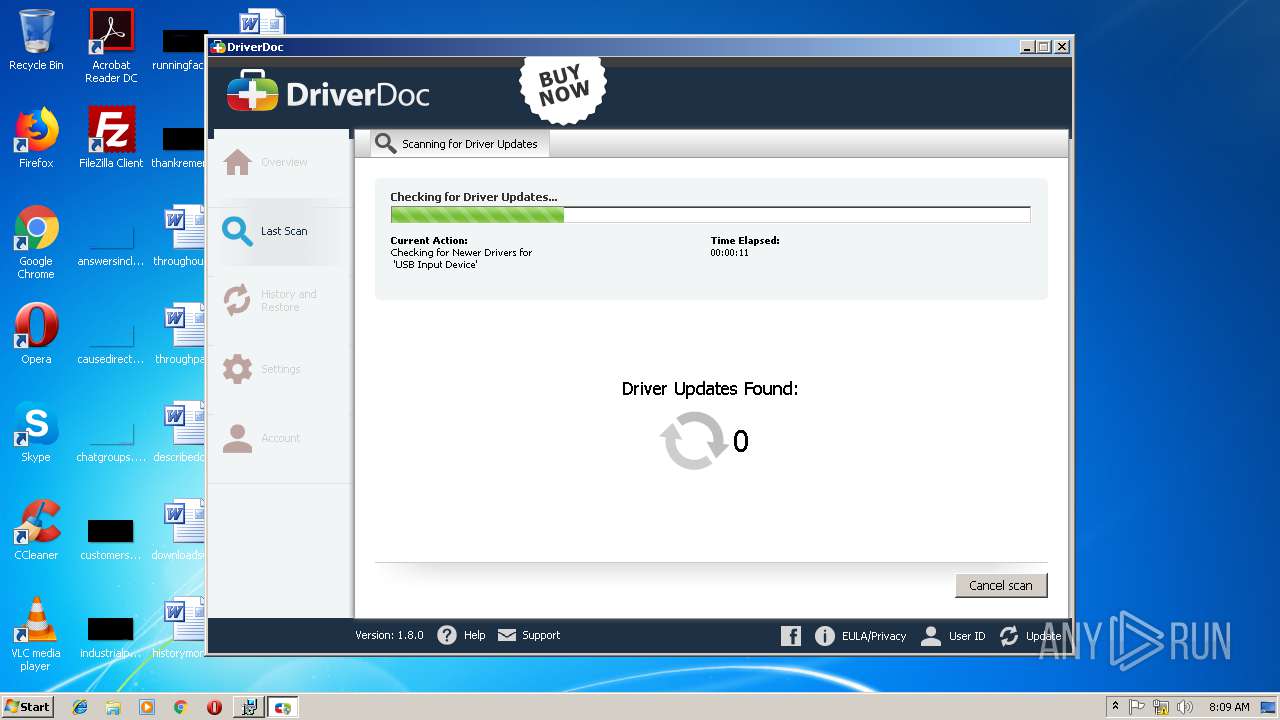Click the 'USB Input Device' action text
Viewport: 1280px width, 720px height.
435,265
